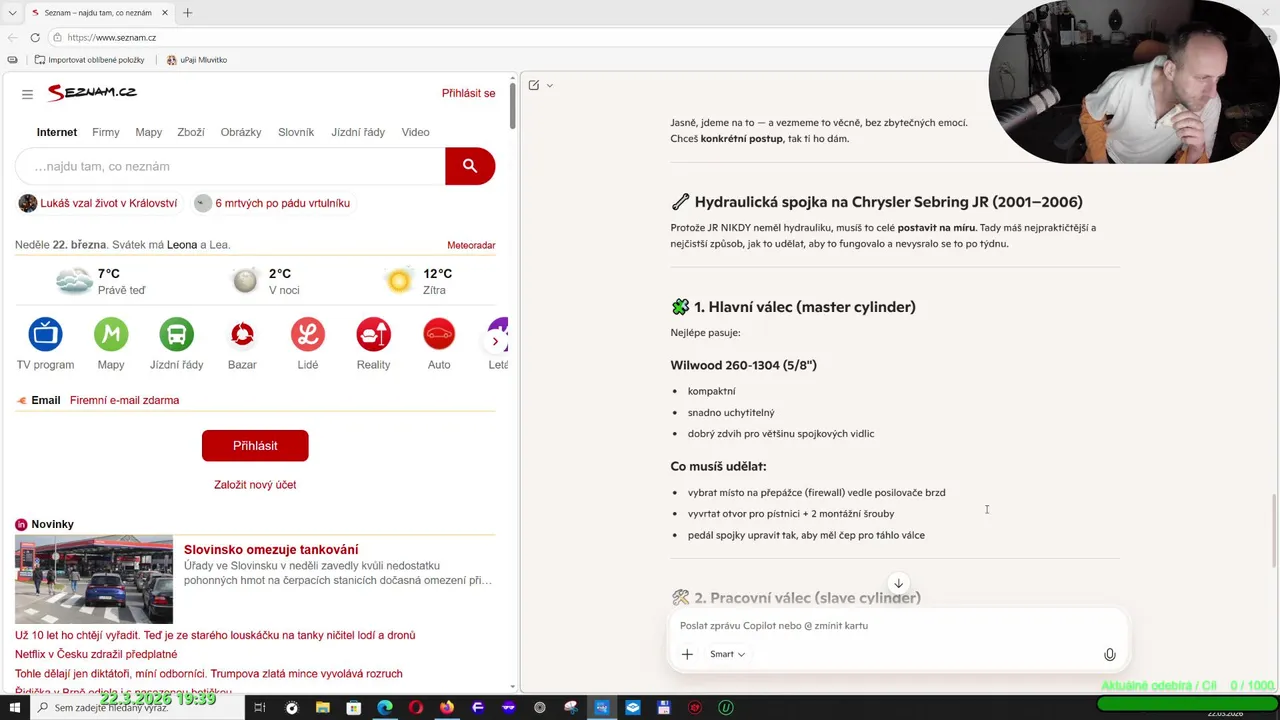Open the Firemní e-mail zdarma link

(x=124, y=400)
